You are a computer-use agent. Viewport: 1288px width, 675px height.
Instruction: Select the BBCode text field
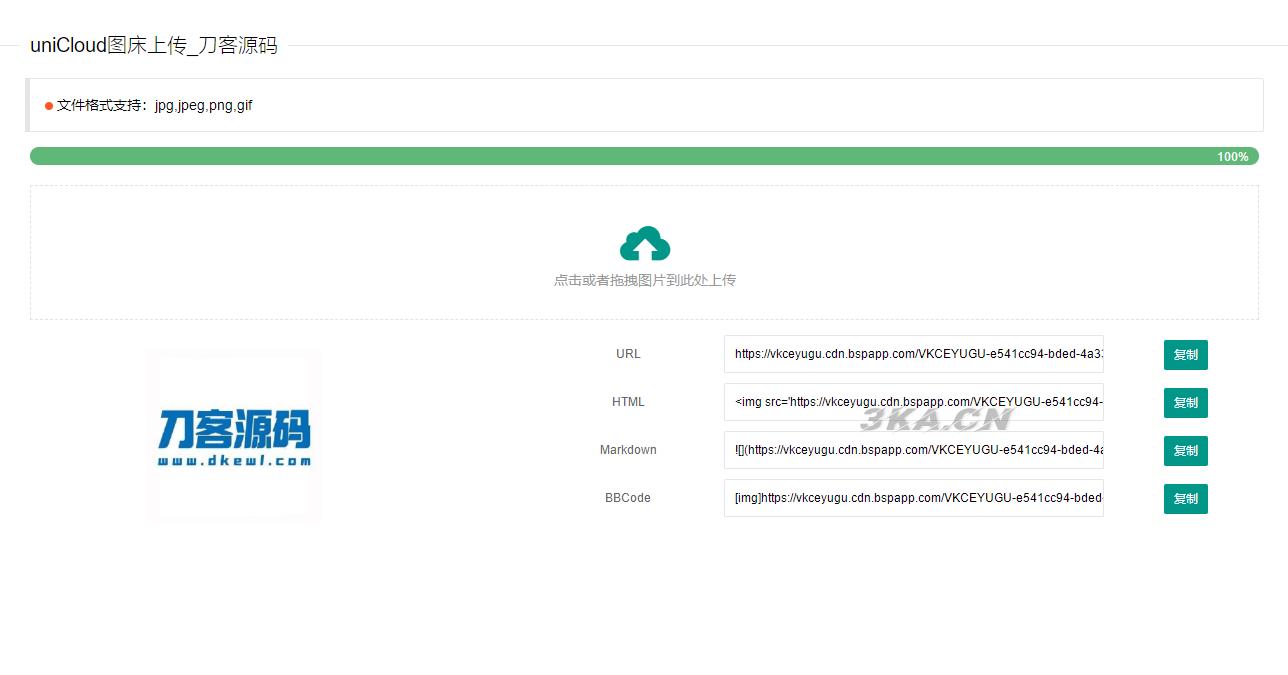[913, 499]
